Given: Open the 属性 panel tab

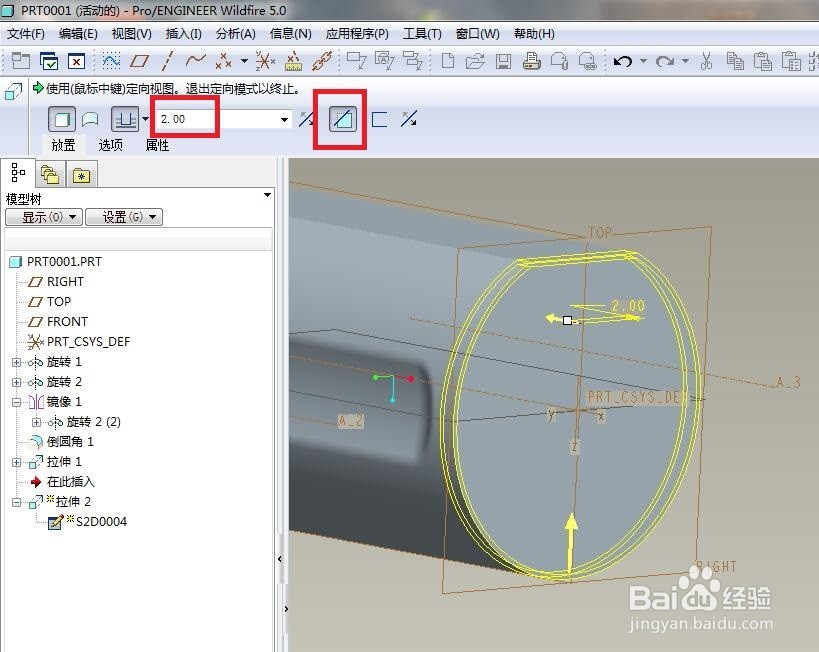Looking at the screenshot, I should [157, 145].
